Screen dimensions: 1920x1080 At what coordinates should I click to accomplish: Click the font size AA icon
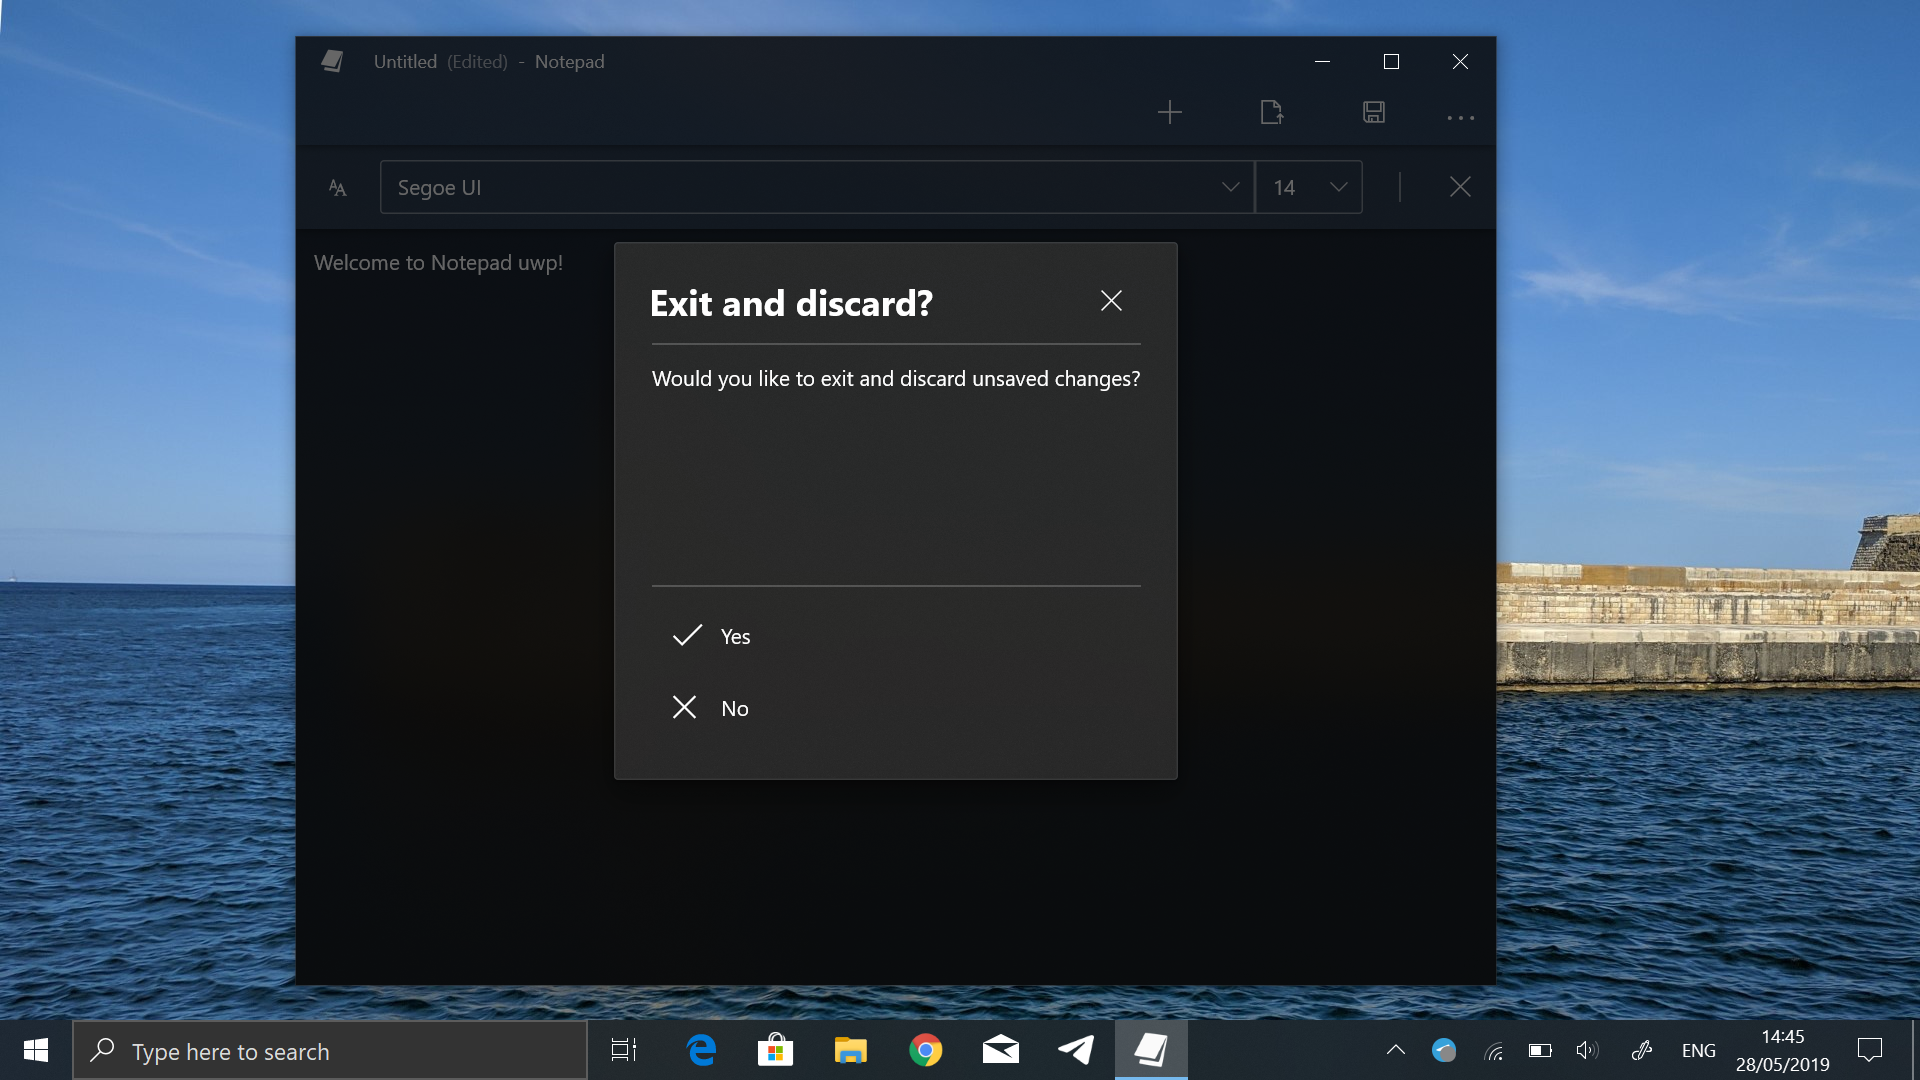click(x=338, y=188)
